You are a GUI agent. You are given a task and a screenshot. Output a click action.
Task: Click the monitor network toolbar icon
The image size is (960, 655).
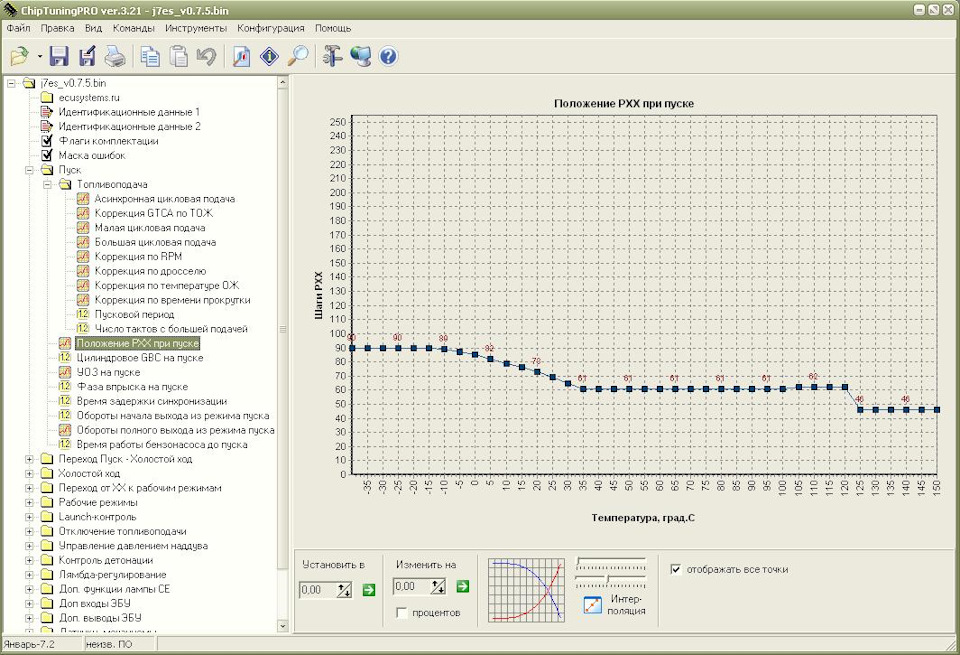coord(361,56)
